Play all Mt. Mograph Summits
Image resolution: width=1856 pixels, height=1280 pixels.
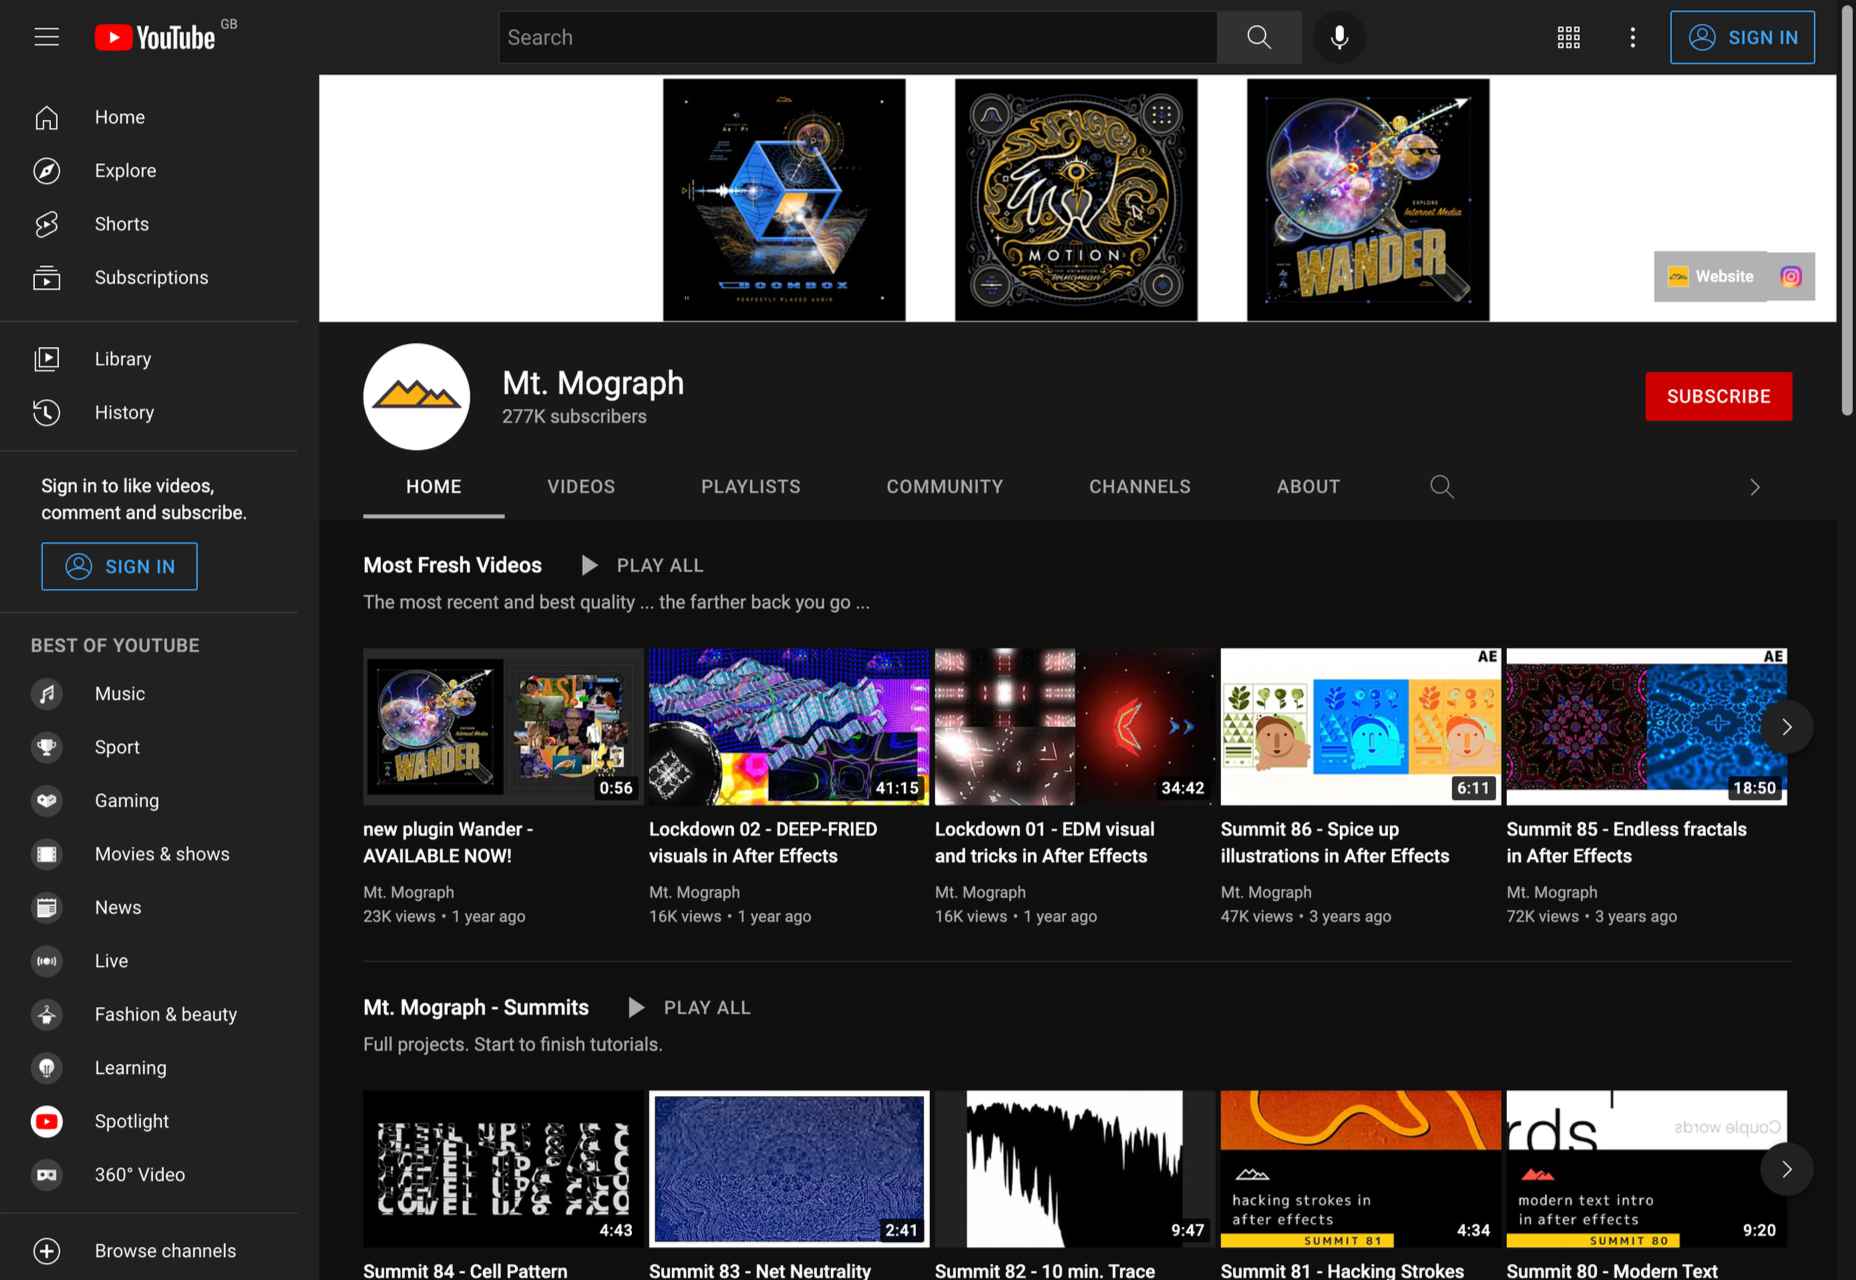(690, 1008)
